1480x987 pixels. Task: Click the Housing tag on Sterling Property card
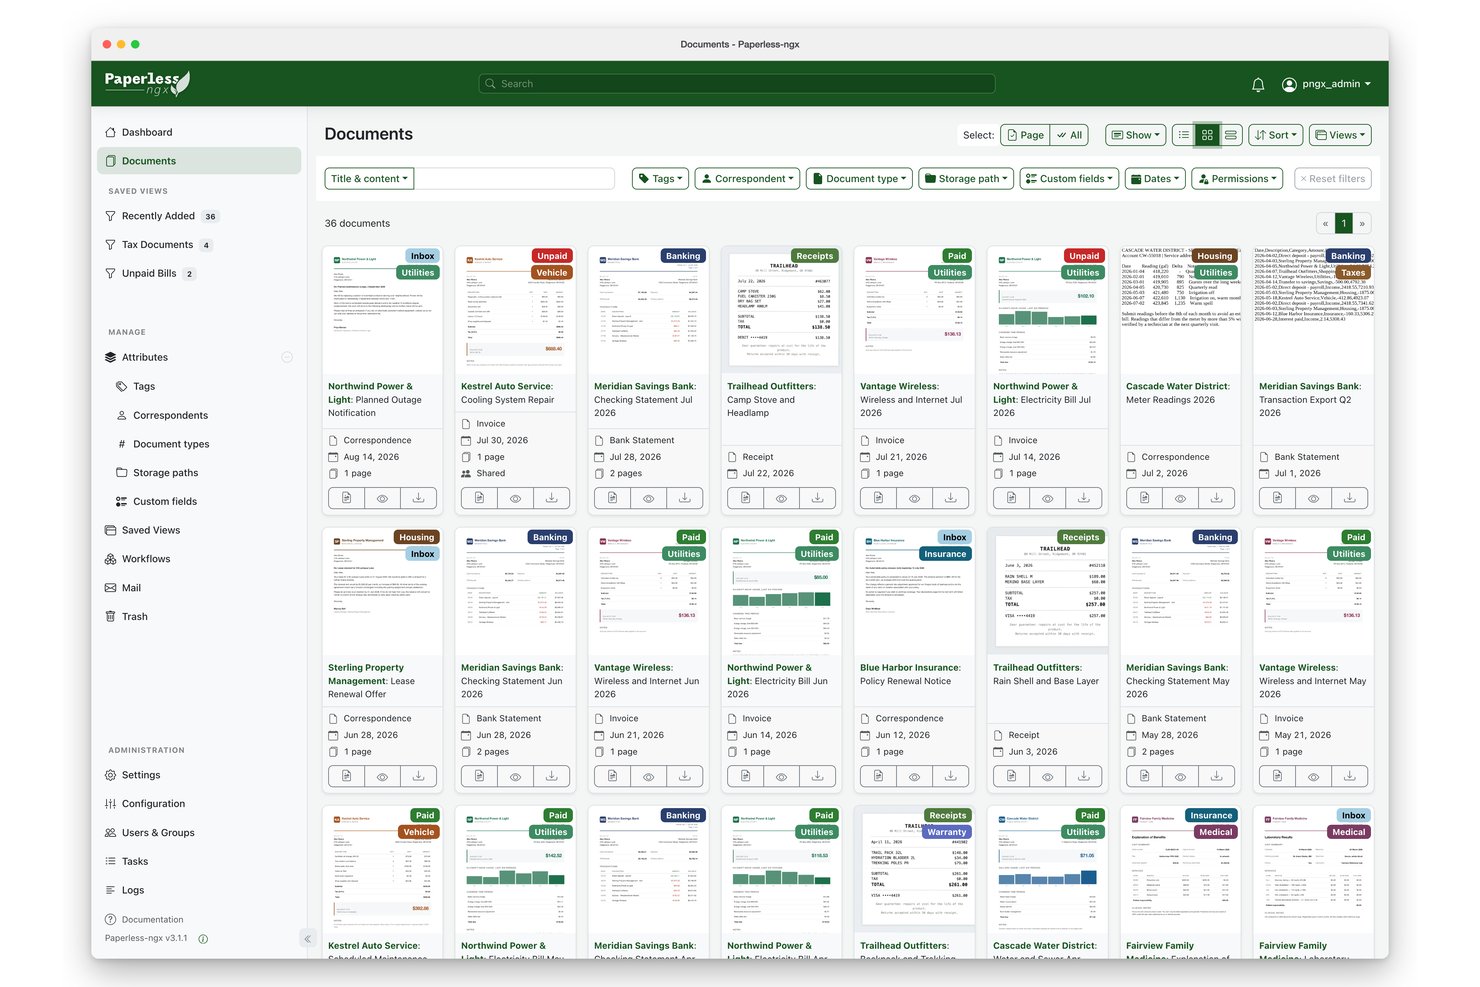click(x=417, y=537)
